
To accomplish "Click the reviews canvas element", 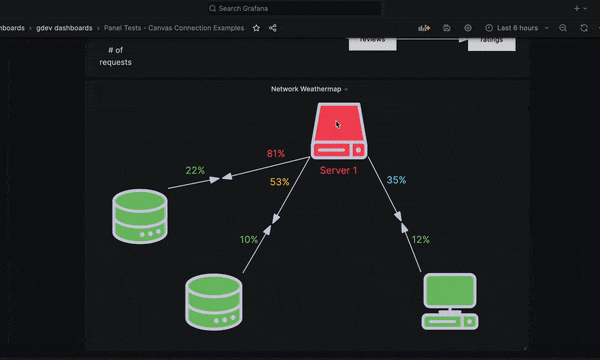I will click(x=373, y=43).
